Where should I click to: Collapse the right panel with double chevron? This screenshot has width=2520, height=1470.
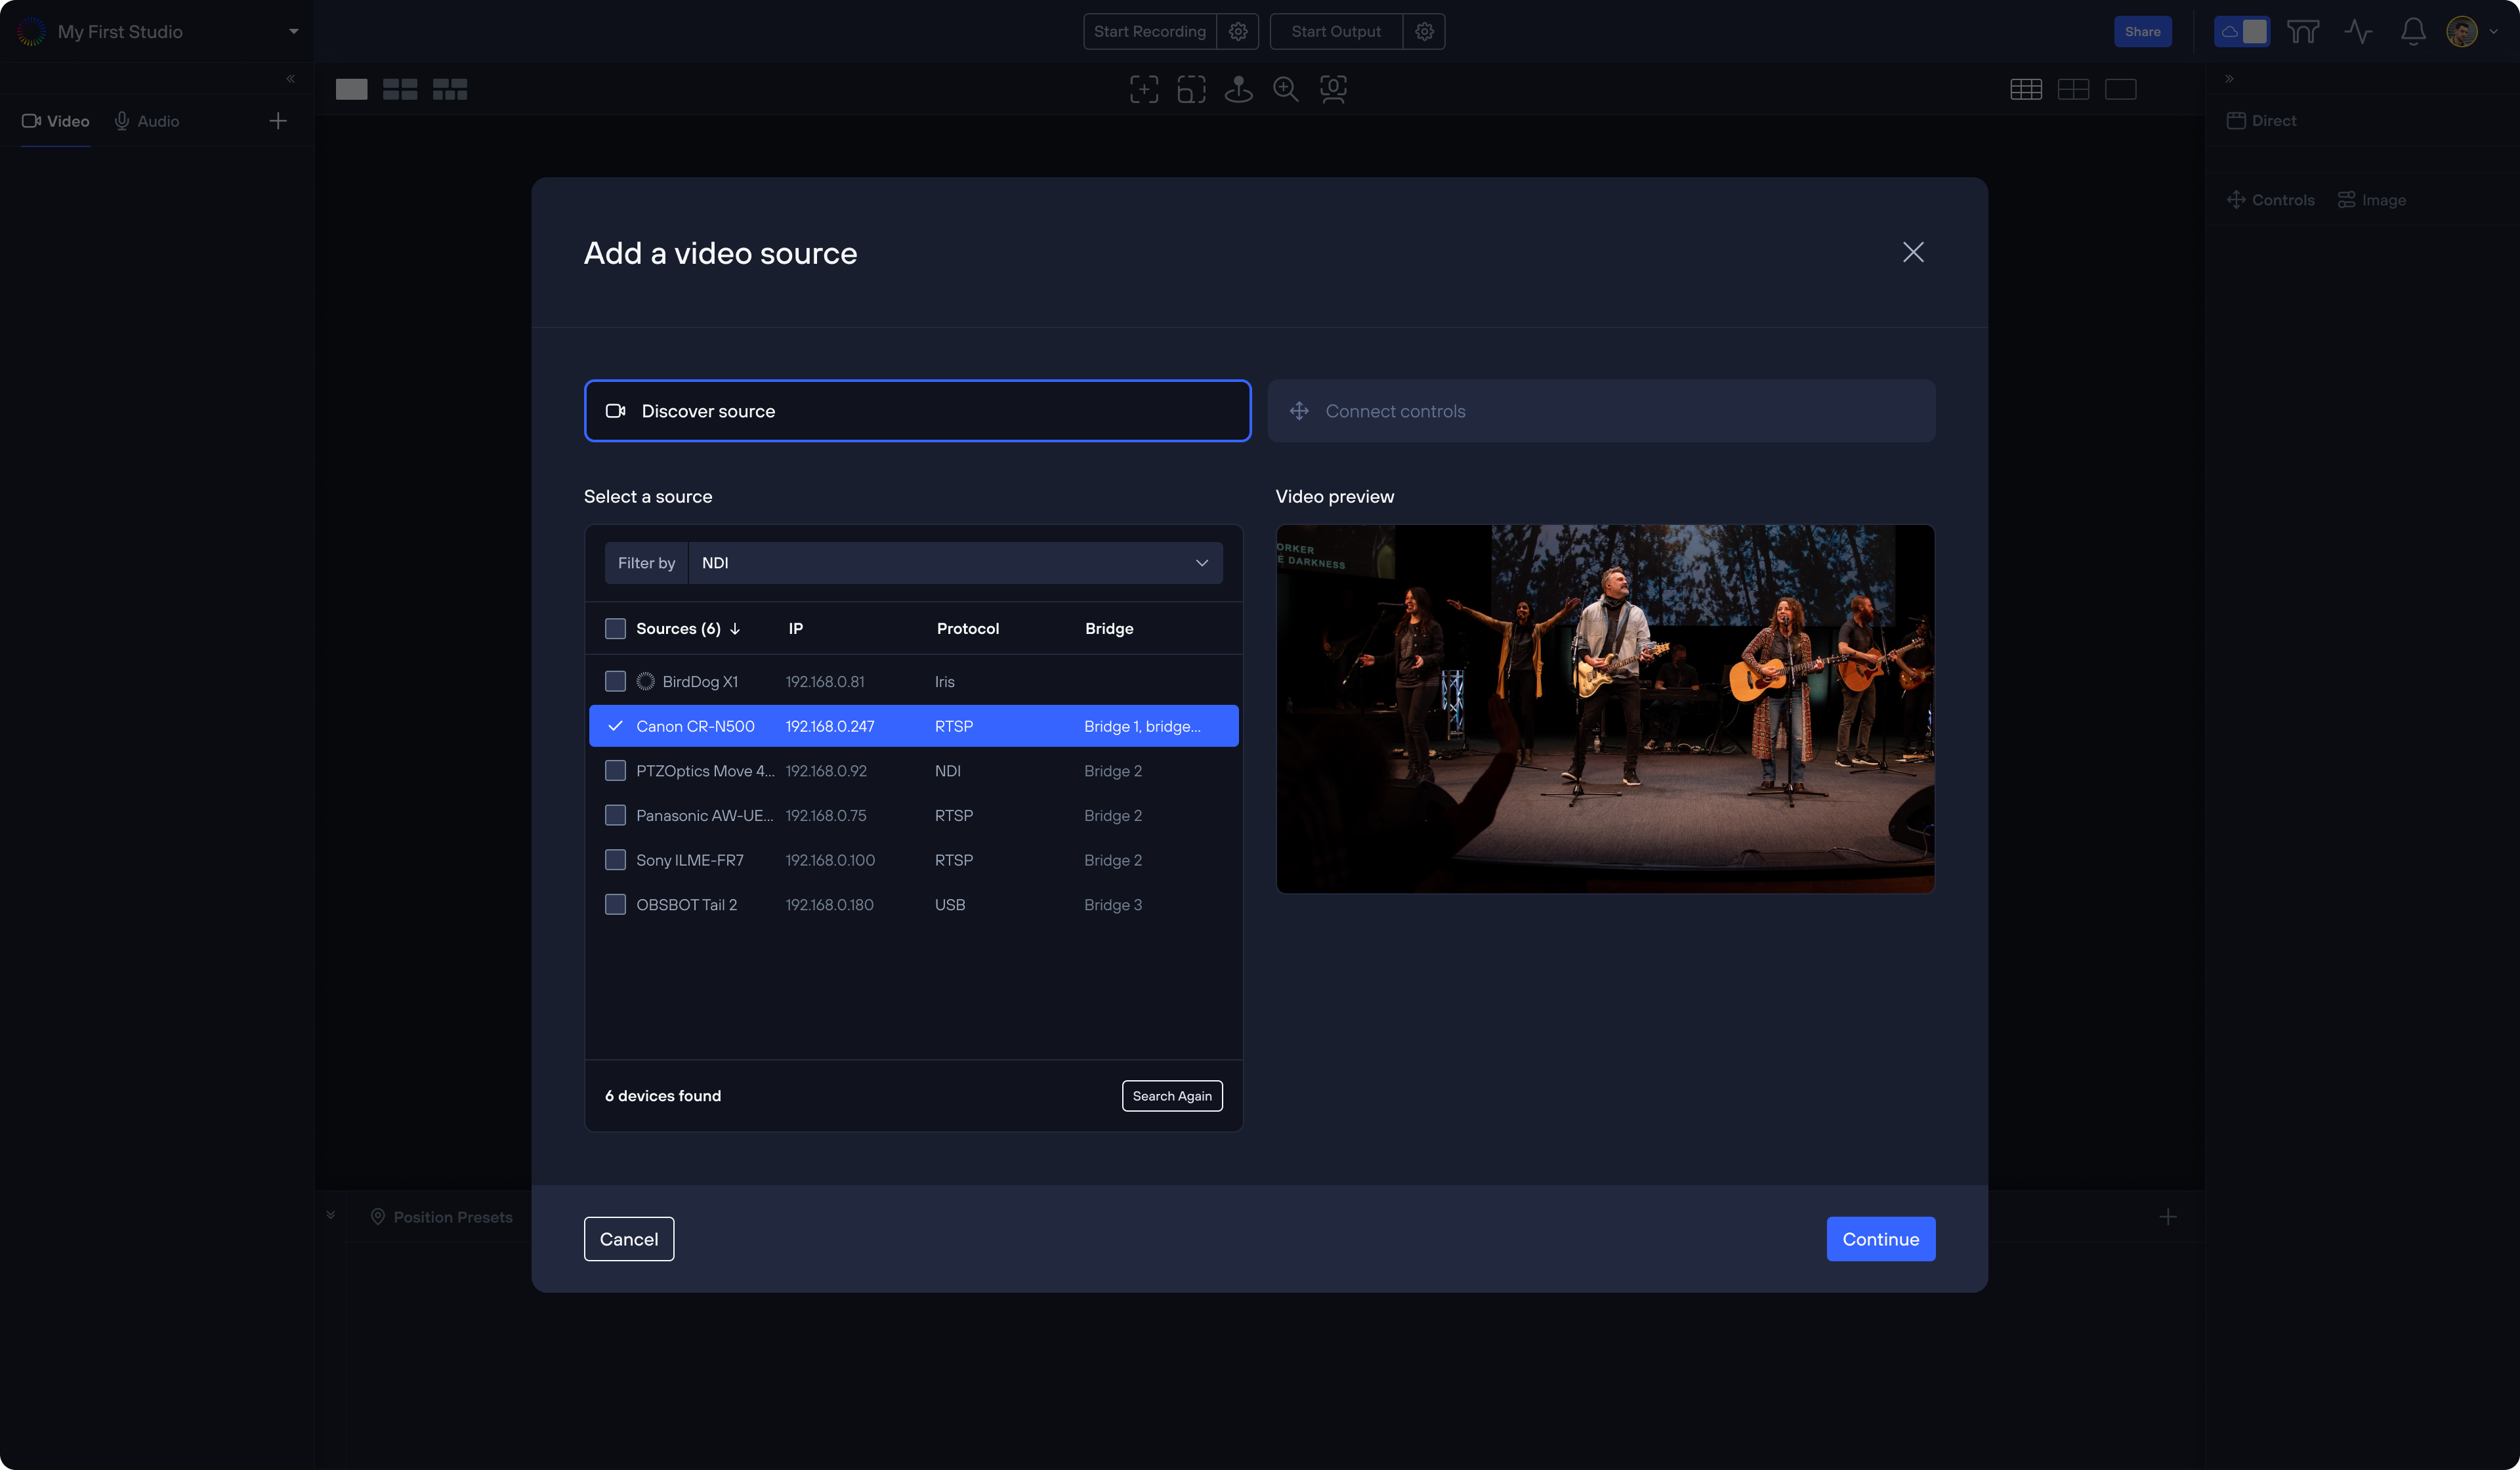click(2229, 79)
